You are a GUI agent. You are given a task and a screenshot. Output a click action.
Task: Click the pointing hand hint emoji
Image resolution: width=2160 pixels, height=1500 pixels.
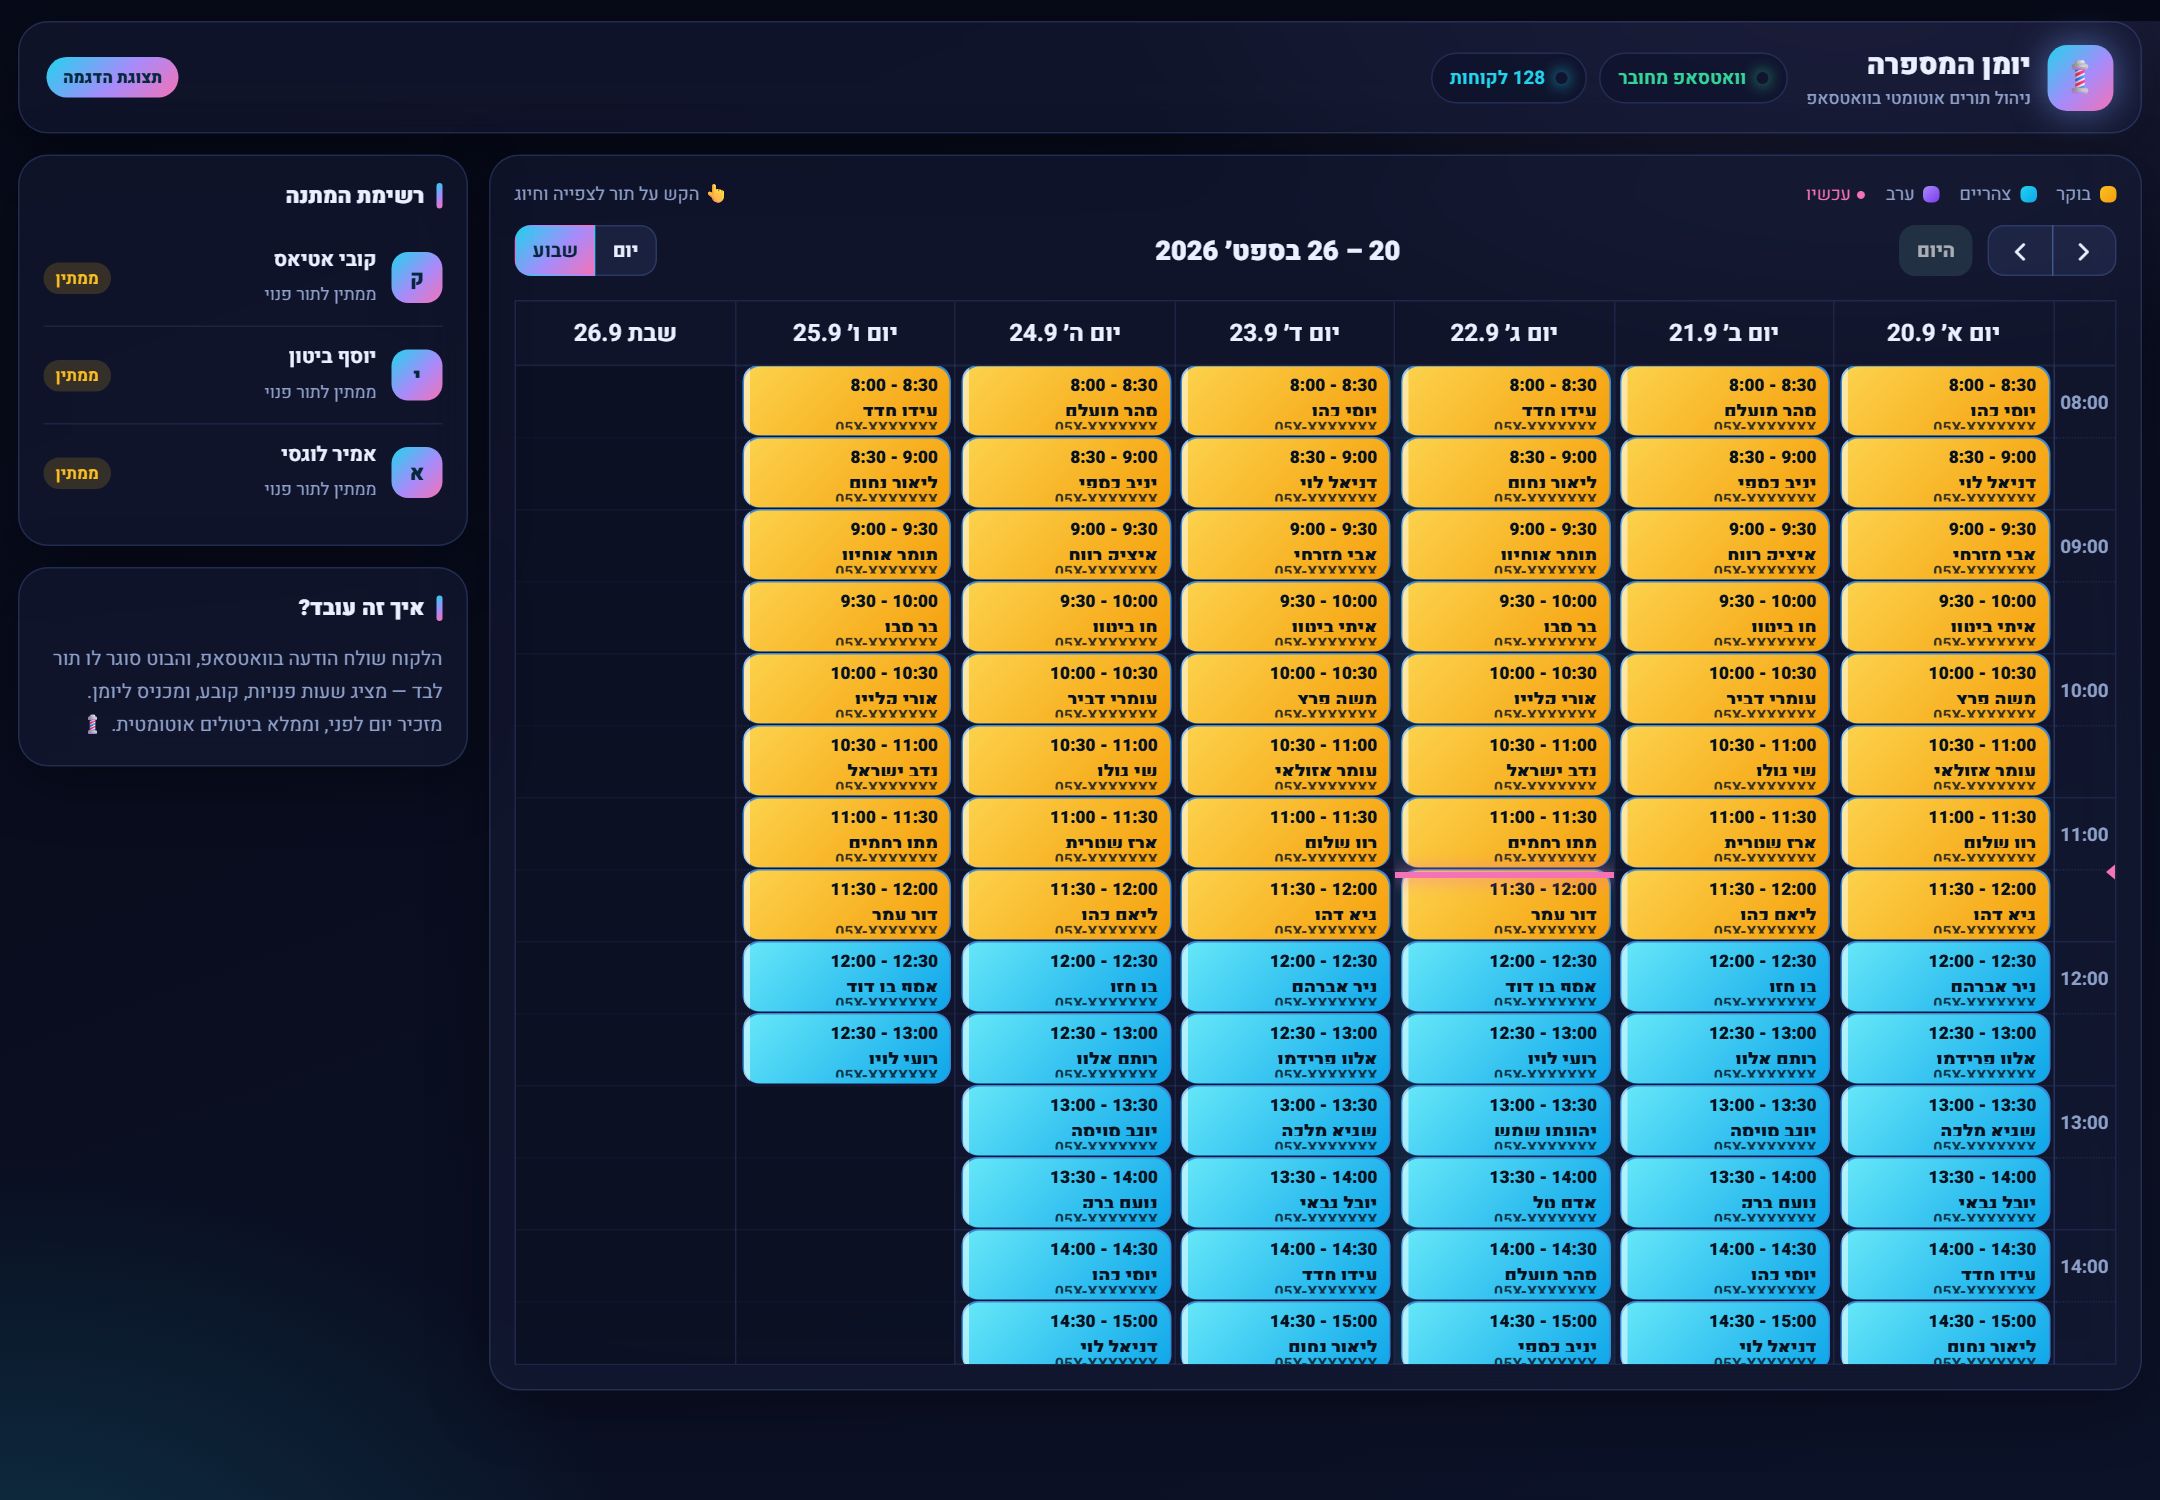[716, 193]
